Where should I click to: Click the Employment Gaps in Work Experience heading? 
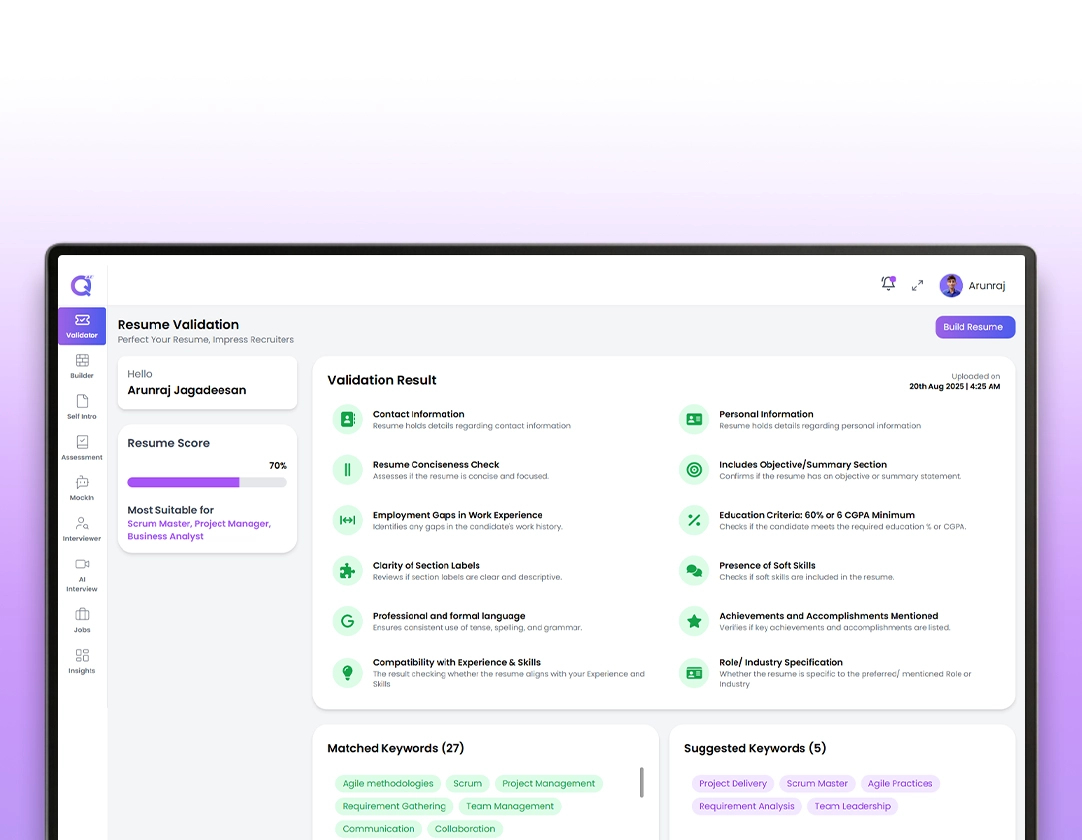click(458, 515)
